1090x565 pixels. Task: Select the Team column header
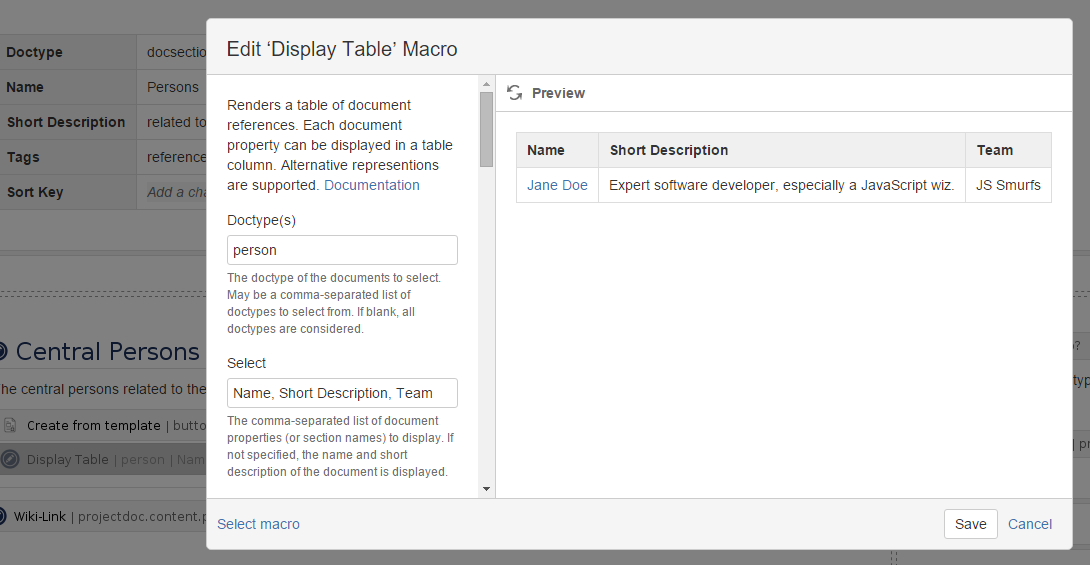pyautogui.click(x=995, y=150)
